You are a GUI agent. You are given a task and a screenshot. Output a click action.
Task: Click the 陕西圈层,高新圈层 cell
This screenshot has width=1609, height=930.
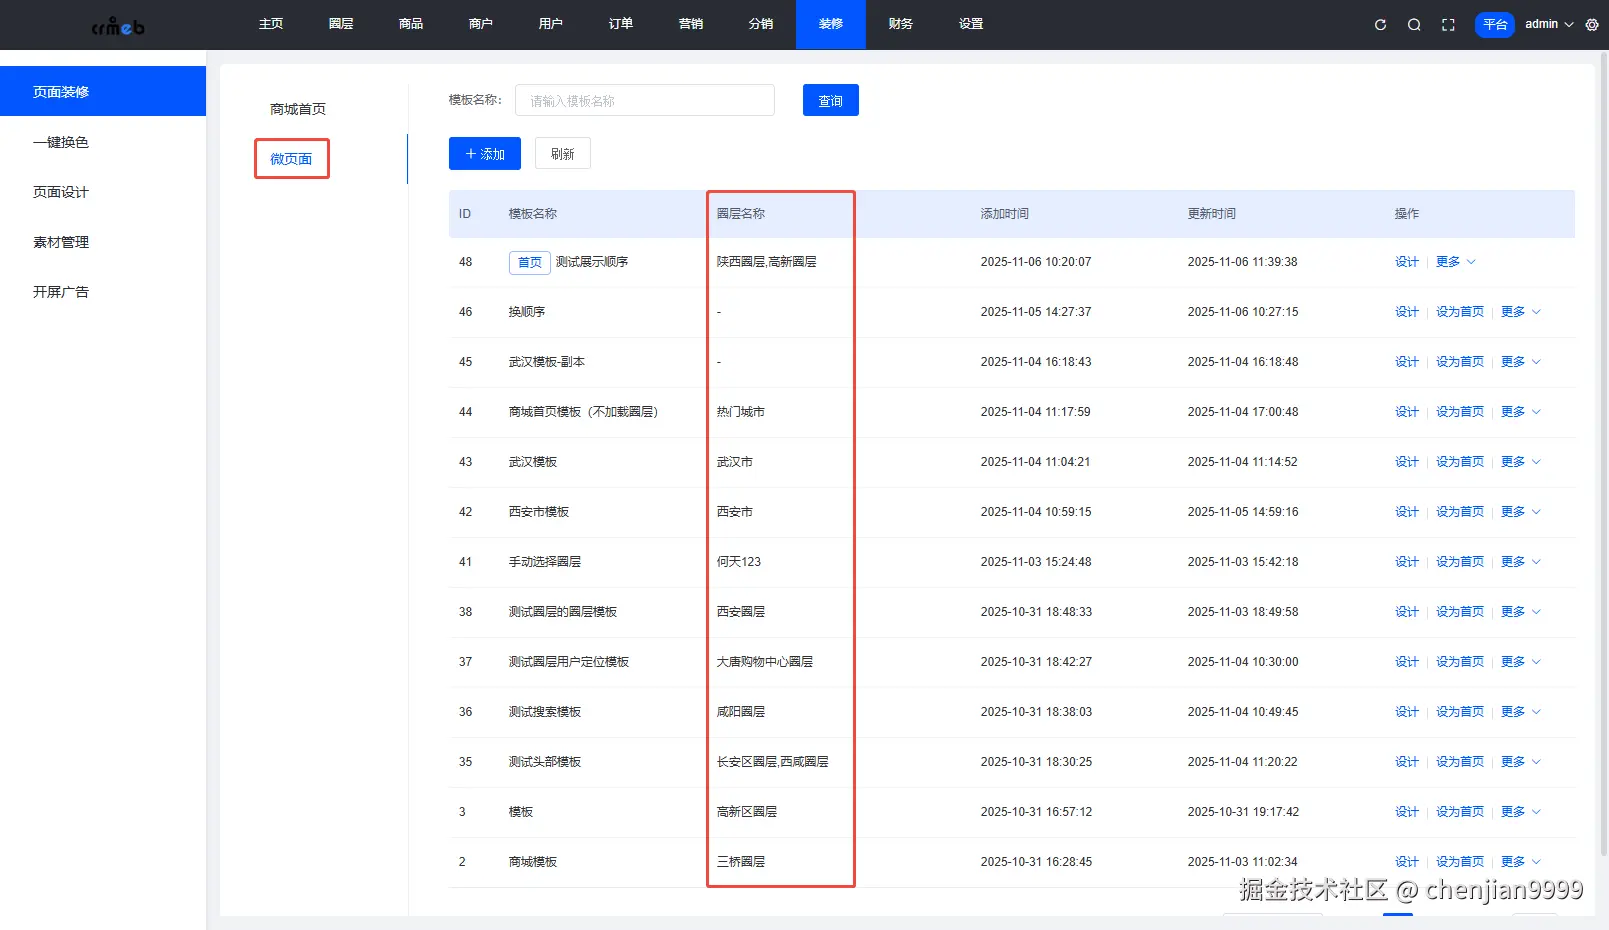[767, 262]
